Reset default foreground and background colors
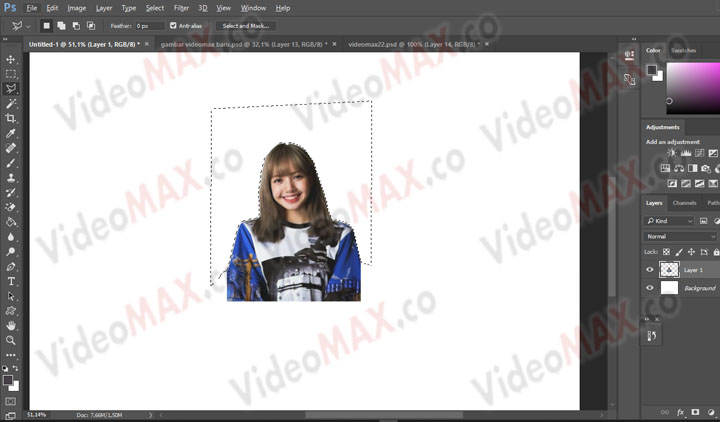This screenshot has height=422, width=720. click(5, 368)
